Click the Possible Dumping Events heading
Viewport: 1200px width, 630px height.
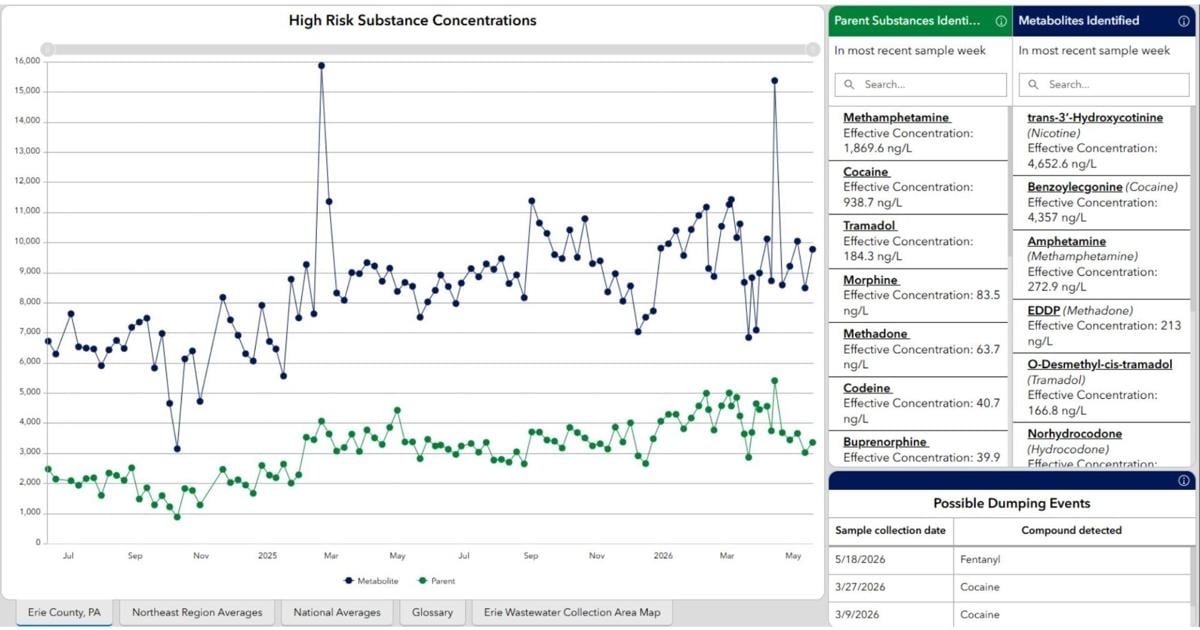(x=1011, y=504)
